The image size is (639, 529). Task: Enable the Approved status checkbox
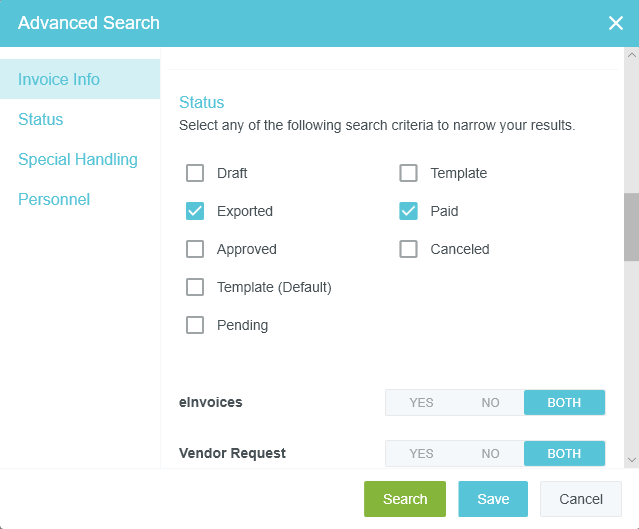[x=196, y=249]
